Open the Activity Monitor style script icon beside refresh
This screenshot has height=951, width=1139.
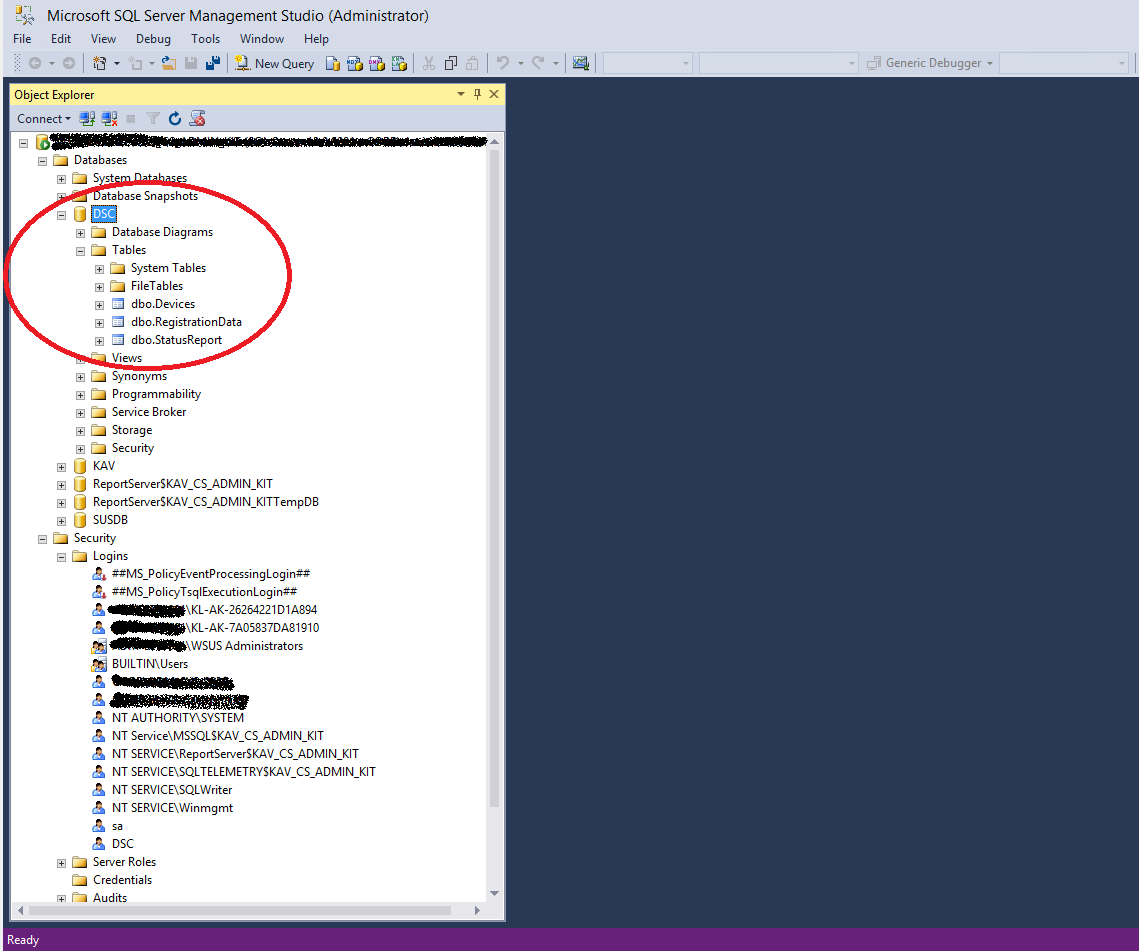pos(197,118)
